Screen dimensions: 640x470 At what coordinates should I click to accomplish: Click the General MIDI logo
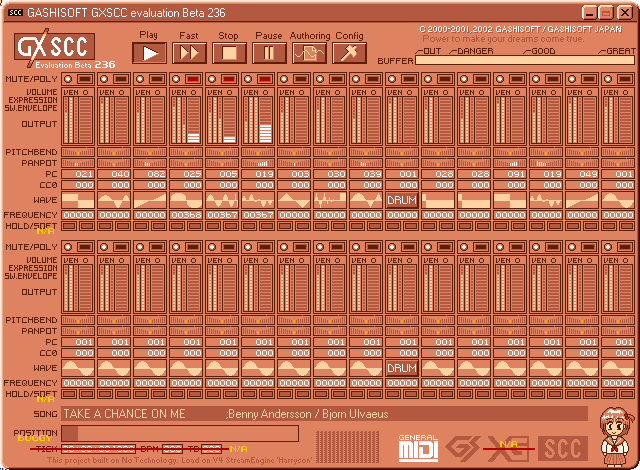pyautogui.click(x=418, y=448)
